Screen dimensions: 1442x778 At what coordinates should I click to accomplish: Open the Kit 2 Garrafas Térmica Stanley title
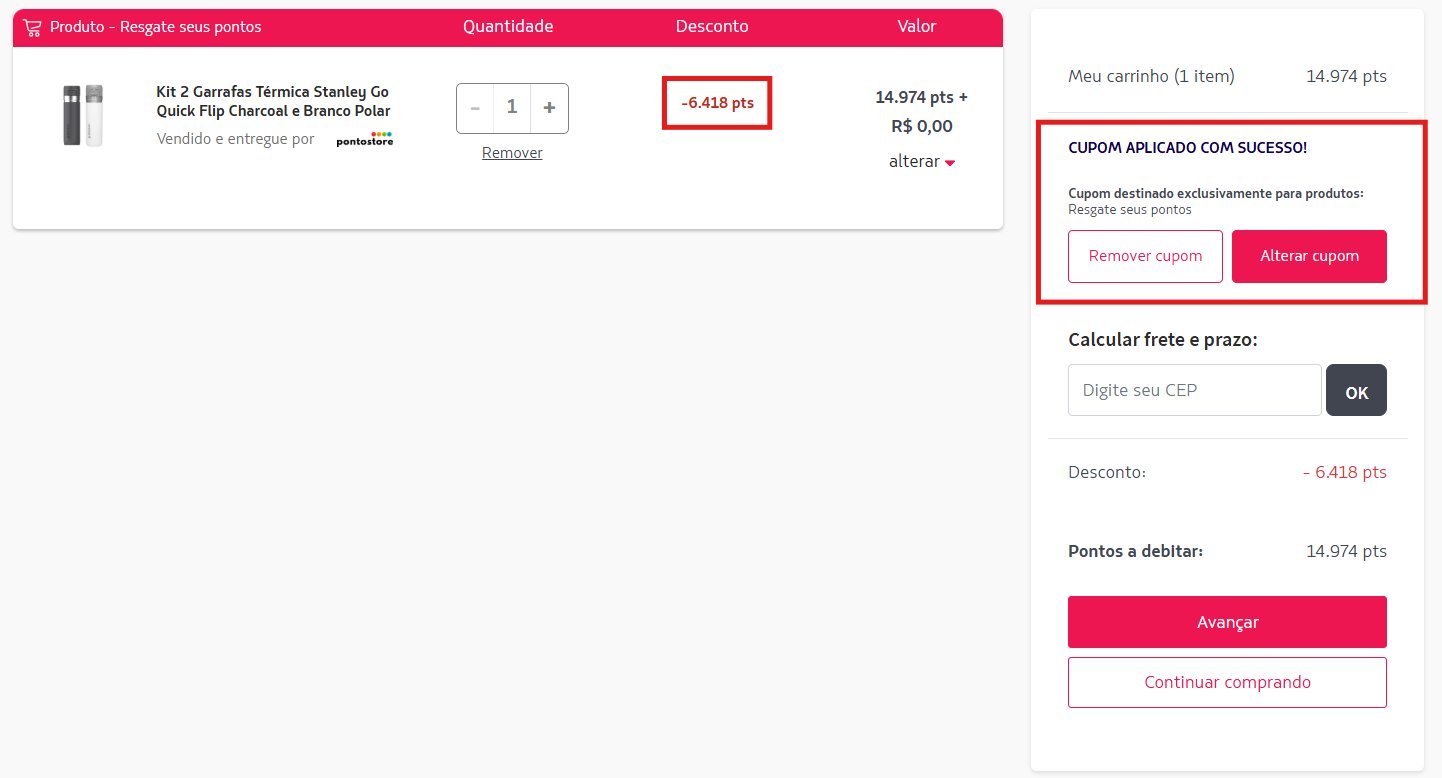point(273,101)
